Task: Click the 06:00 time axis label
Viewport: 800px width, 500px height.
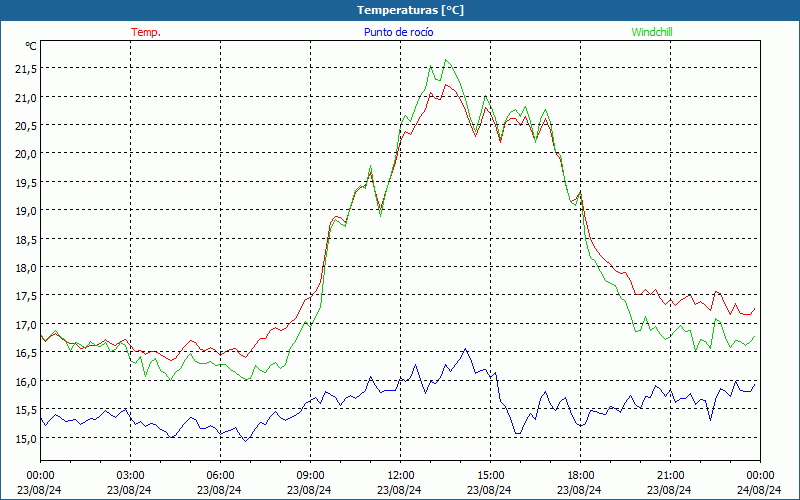Action: click(220, 476)
